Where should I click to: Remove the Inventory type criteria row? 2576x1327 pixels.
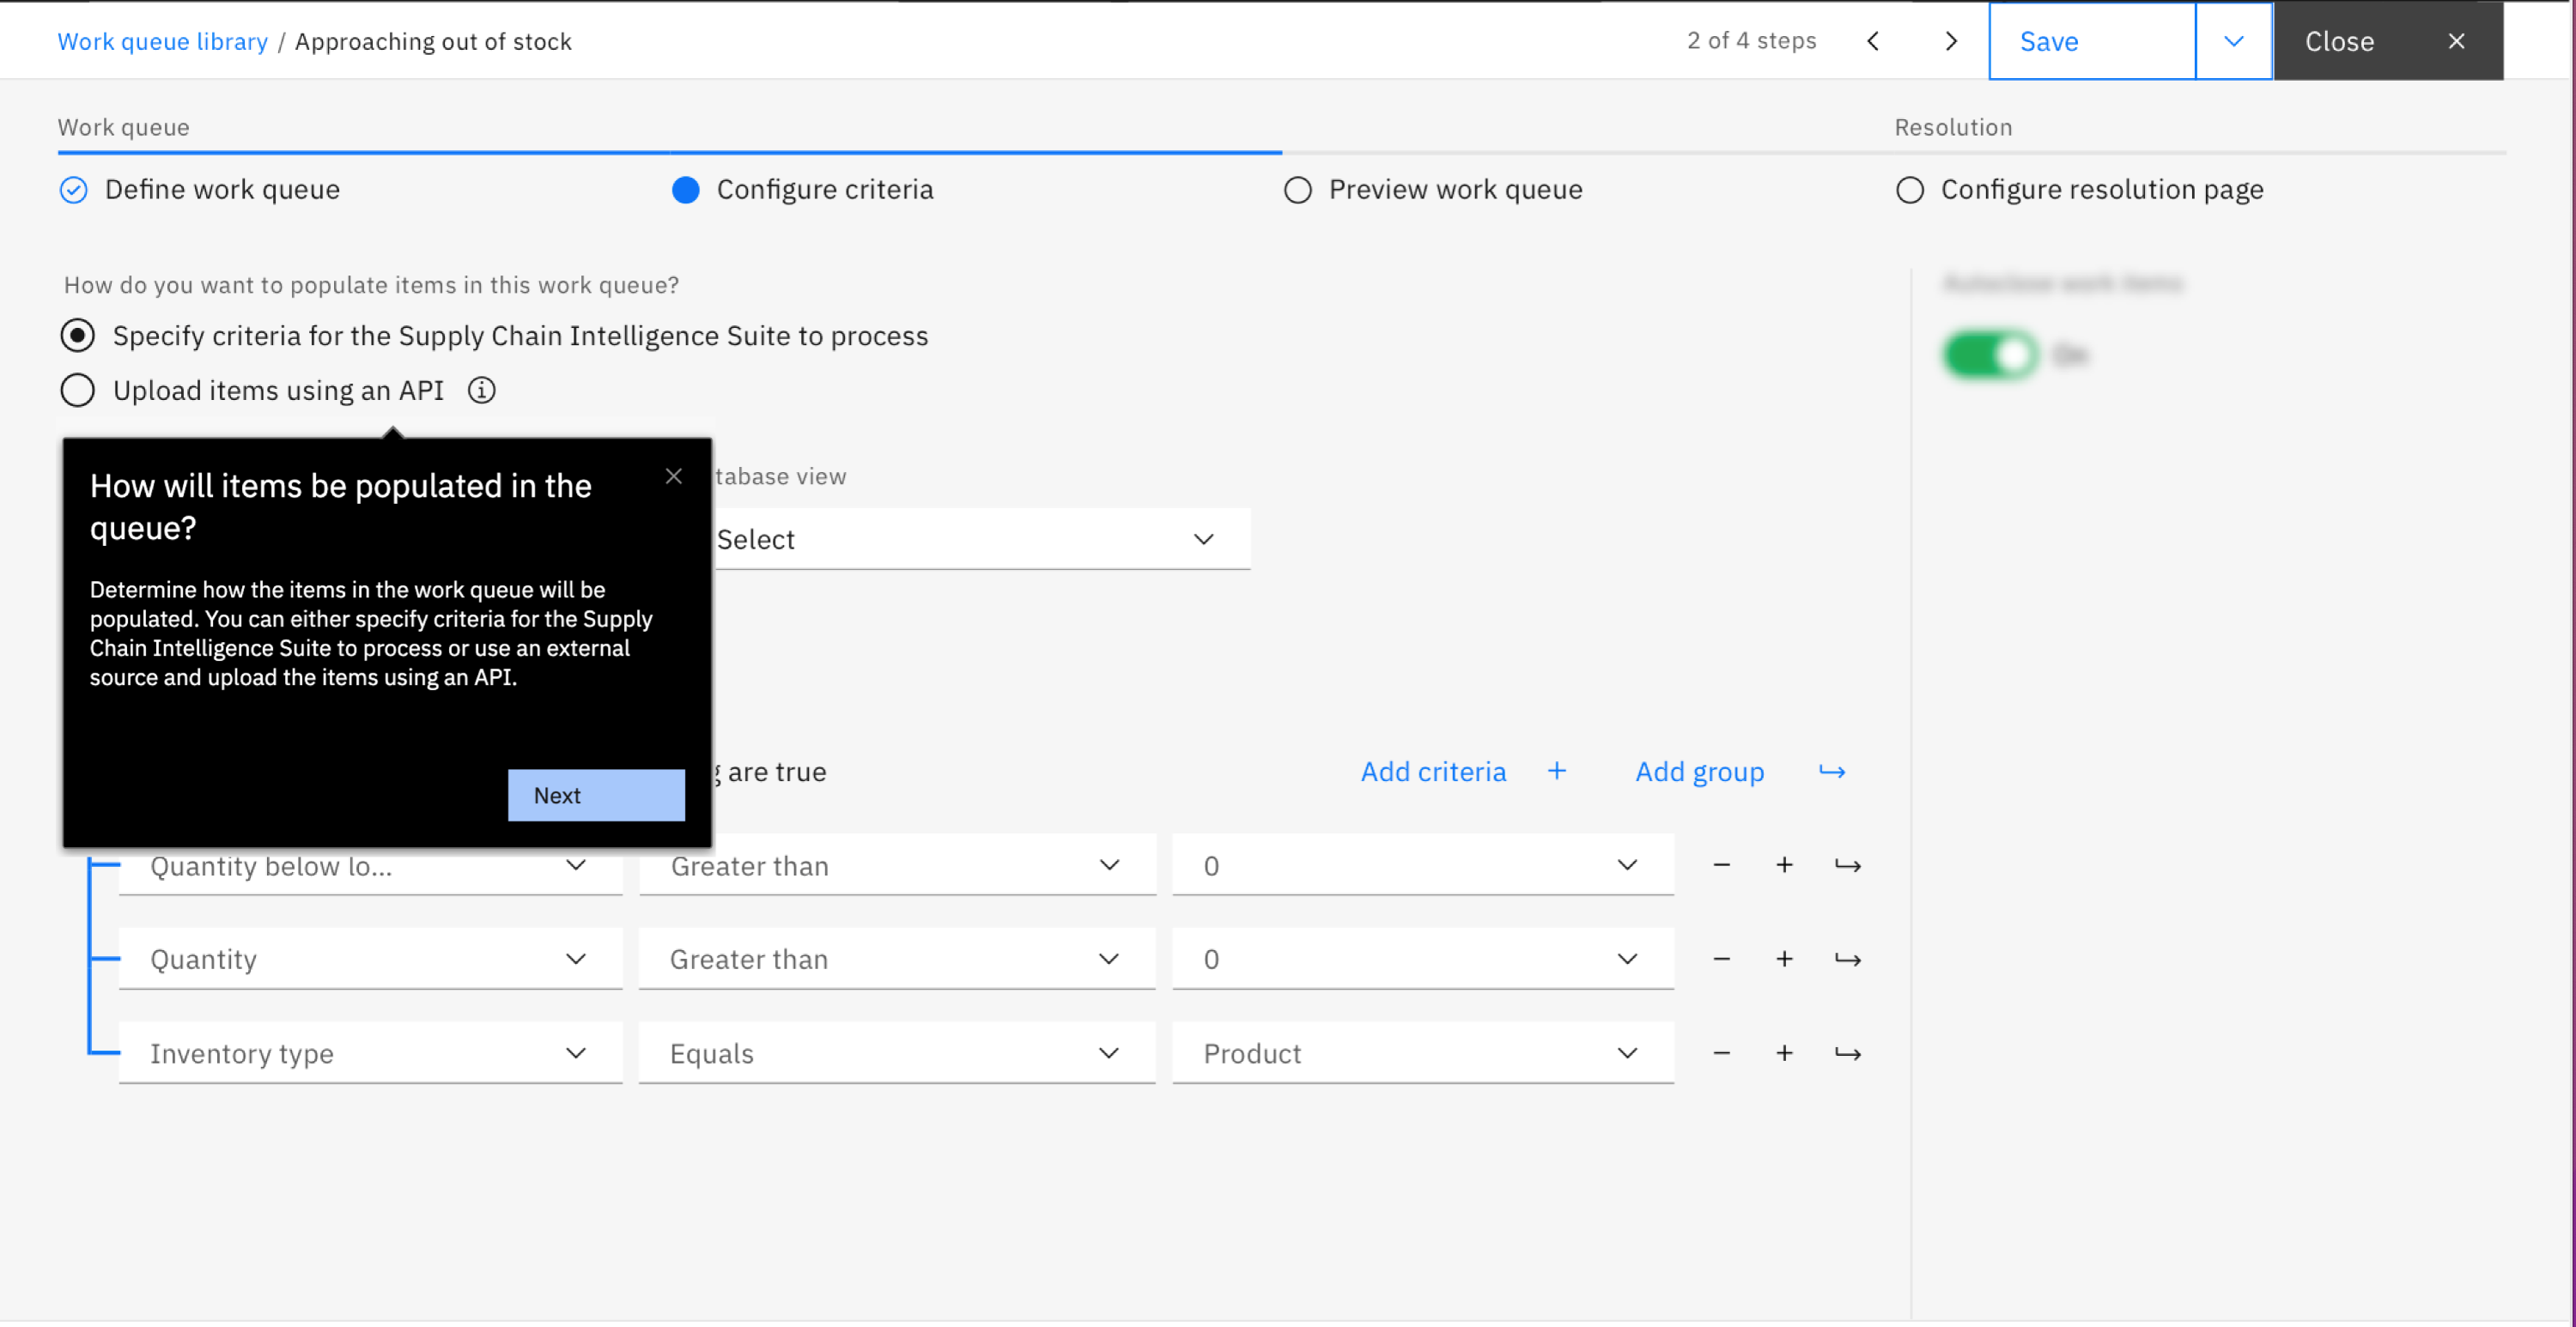[x=1721, y=1053]
